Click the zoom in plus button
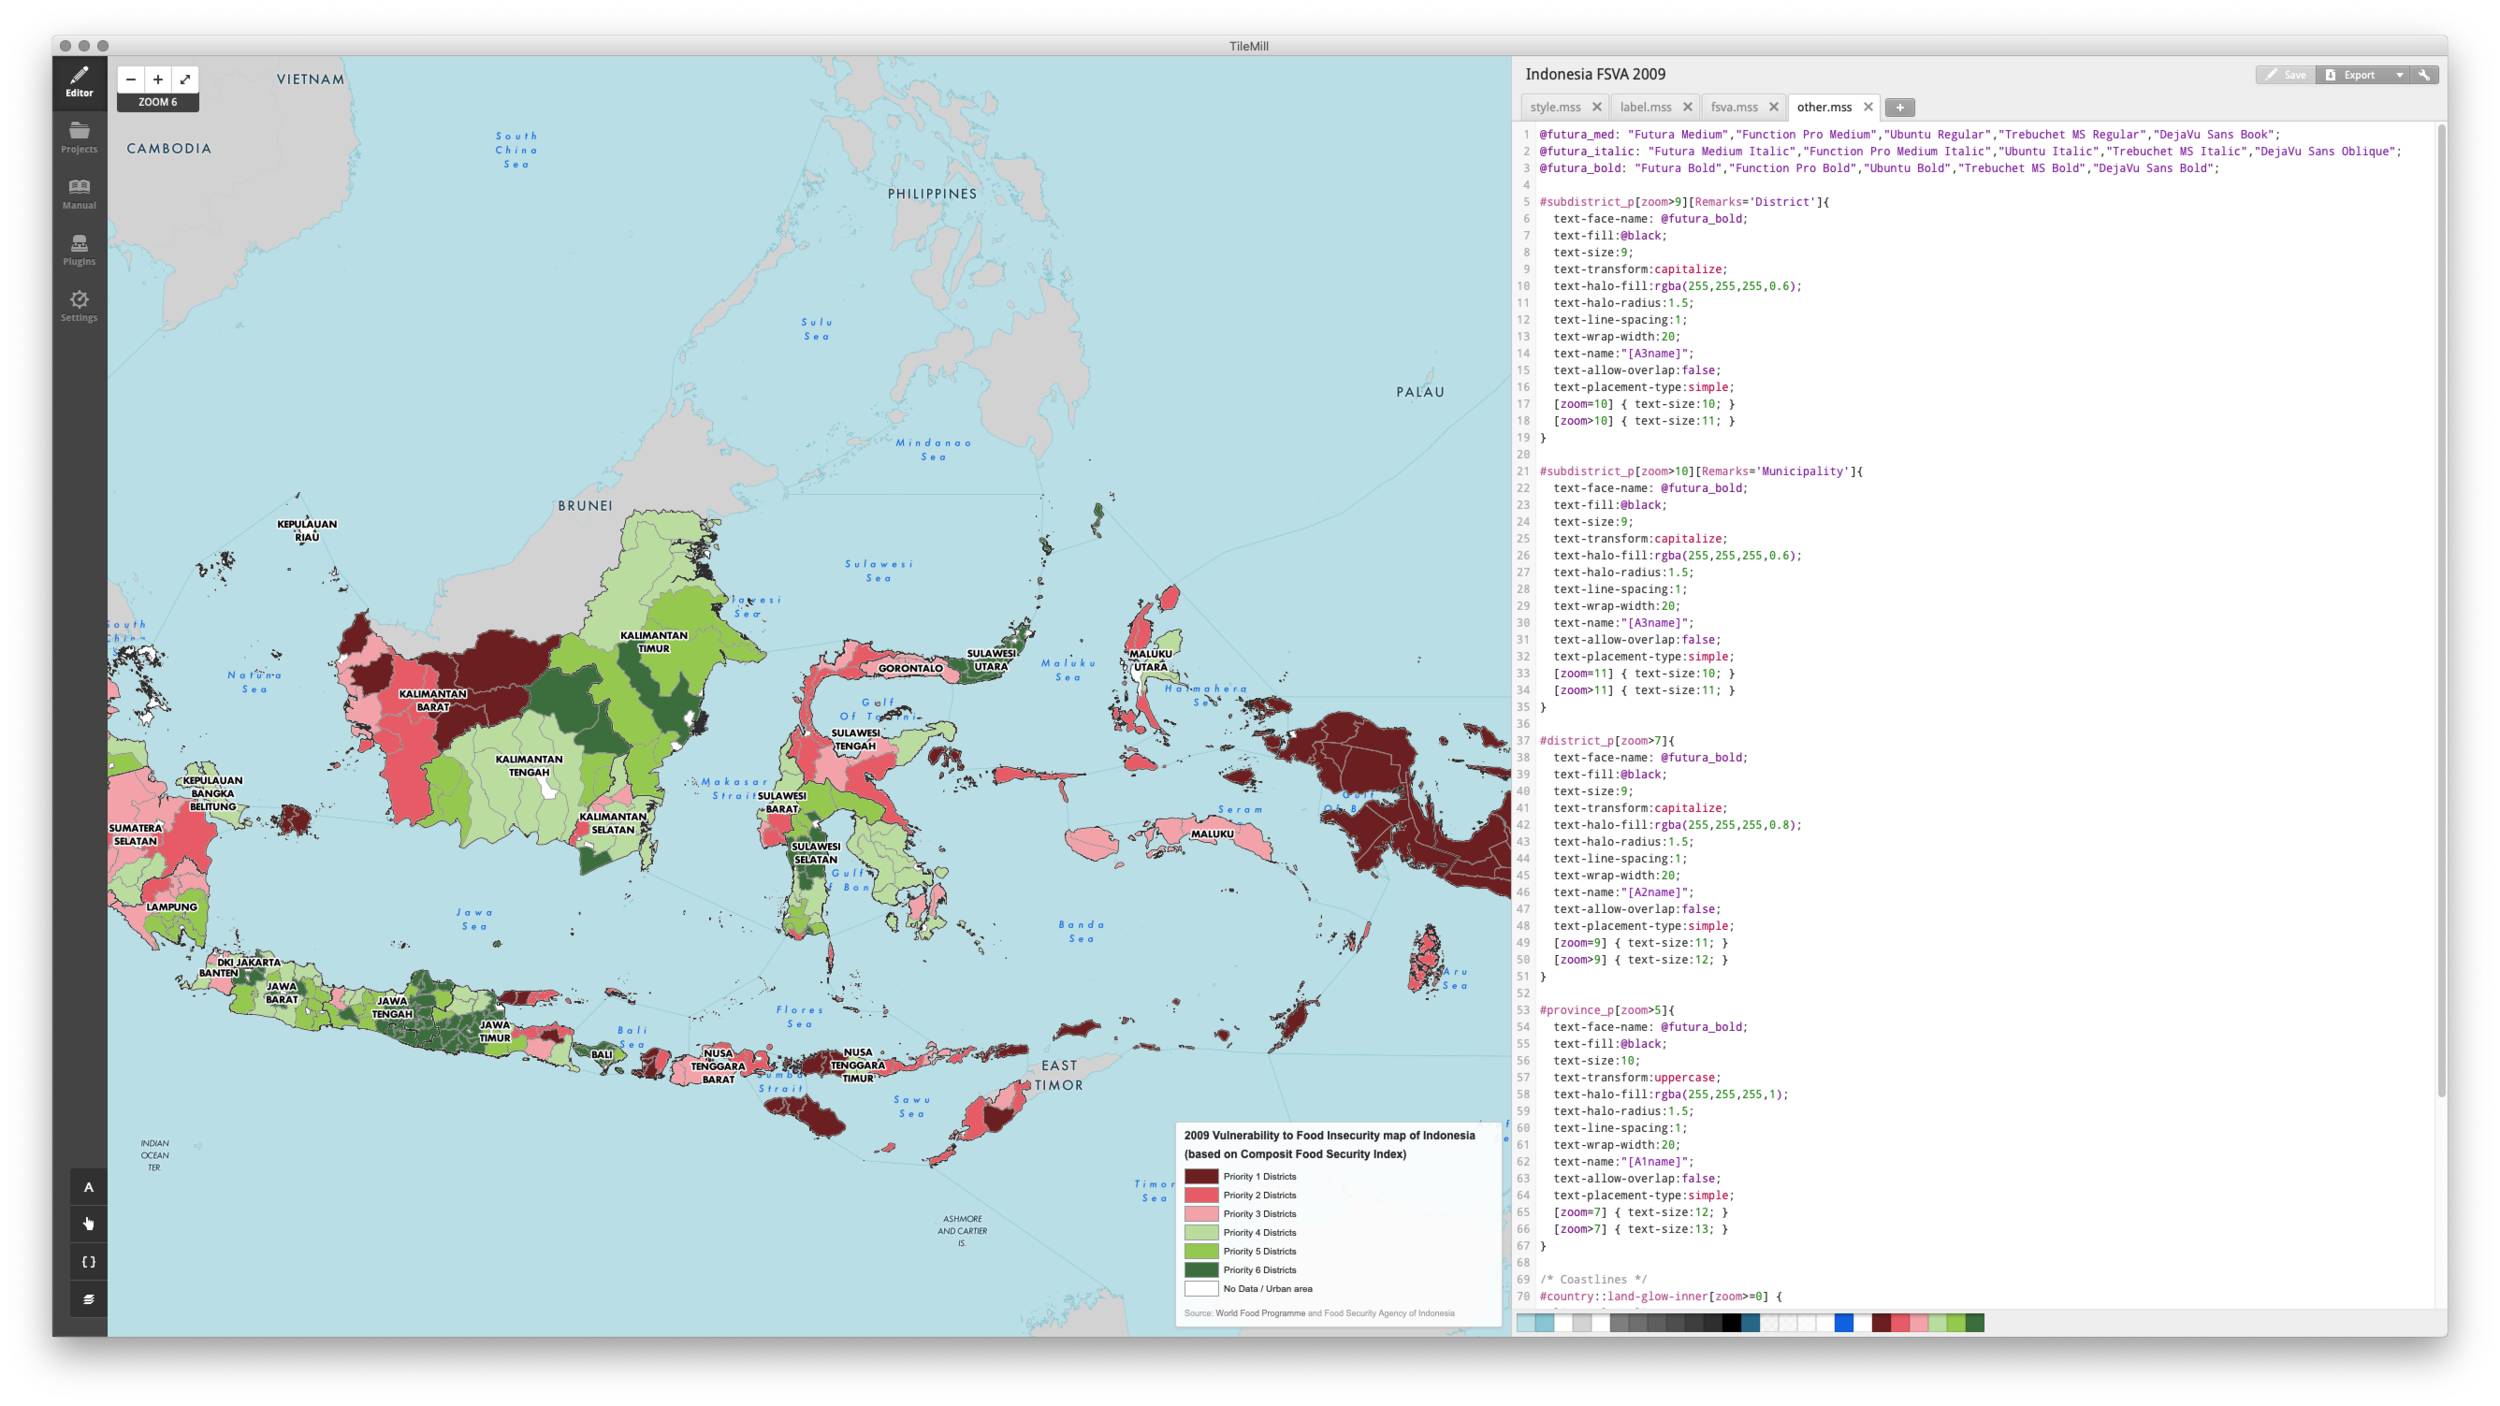The image size is (2500, 1406). tap(158, 79)
